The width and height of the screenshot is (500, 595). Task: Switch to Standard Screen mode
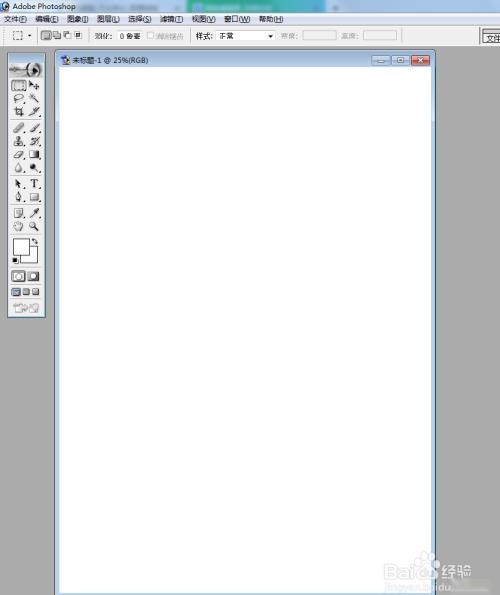click(x=16, y=292)
